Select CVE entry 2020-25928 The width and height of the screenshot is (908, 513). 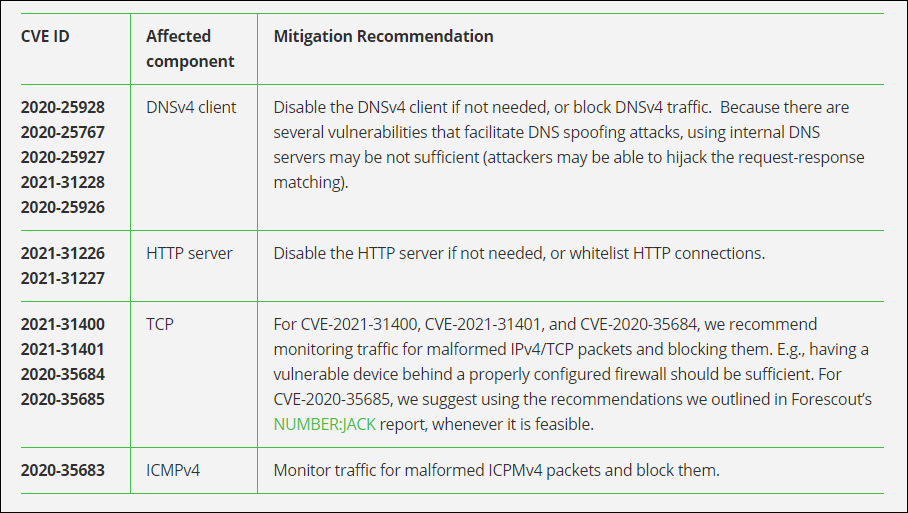coord(63,107)
